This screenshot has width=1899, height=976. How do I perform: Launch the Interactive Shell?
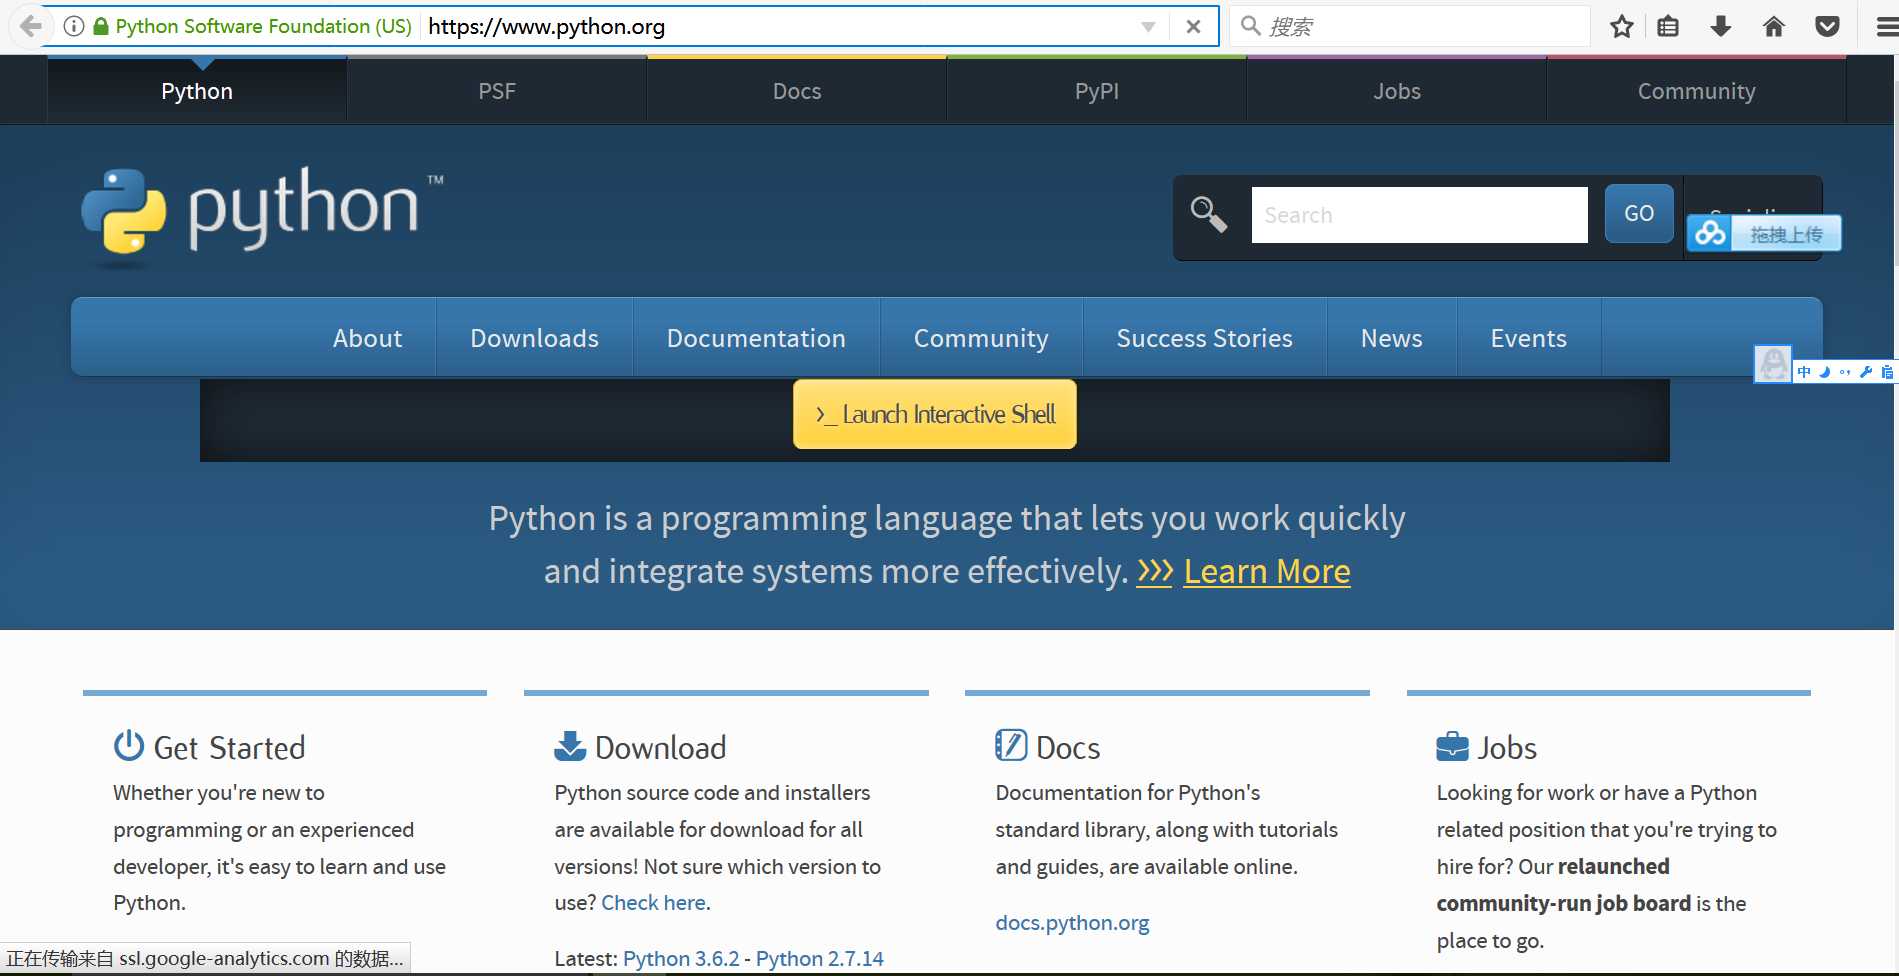[x=935, y=414]
